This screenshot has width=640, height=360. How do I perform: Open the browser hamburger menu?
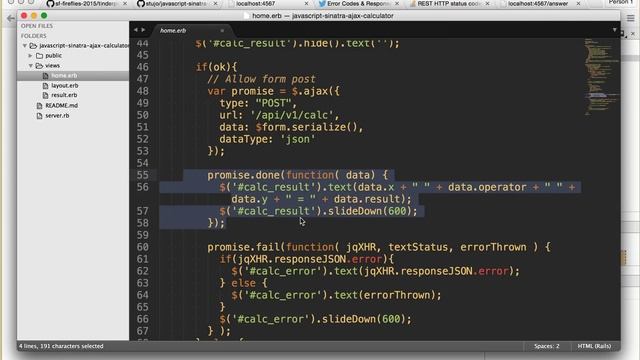tap(631, 18)
